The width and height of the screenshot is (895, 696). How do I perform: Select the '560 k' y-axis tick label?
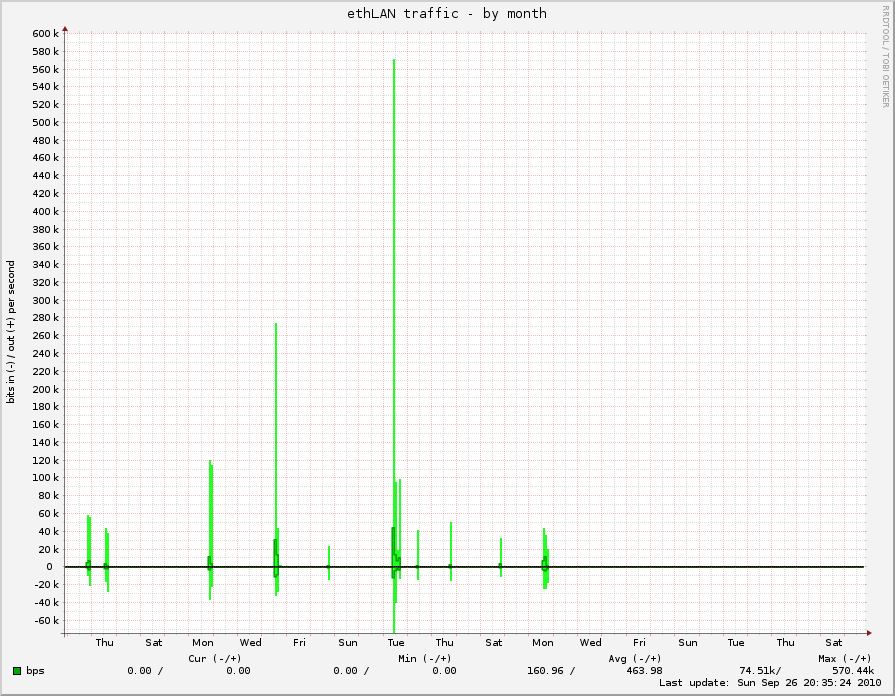[46, 70]
